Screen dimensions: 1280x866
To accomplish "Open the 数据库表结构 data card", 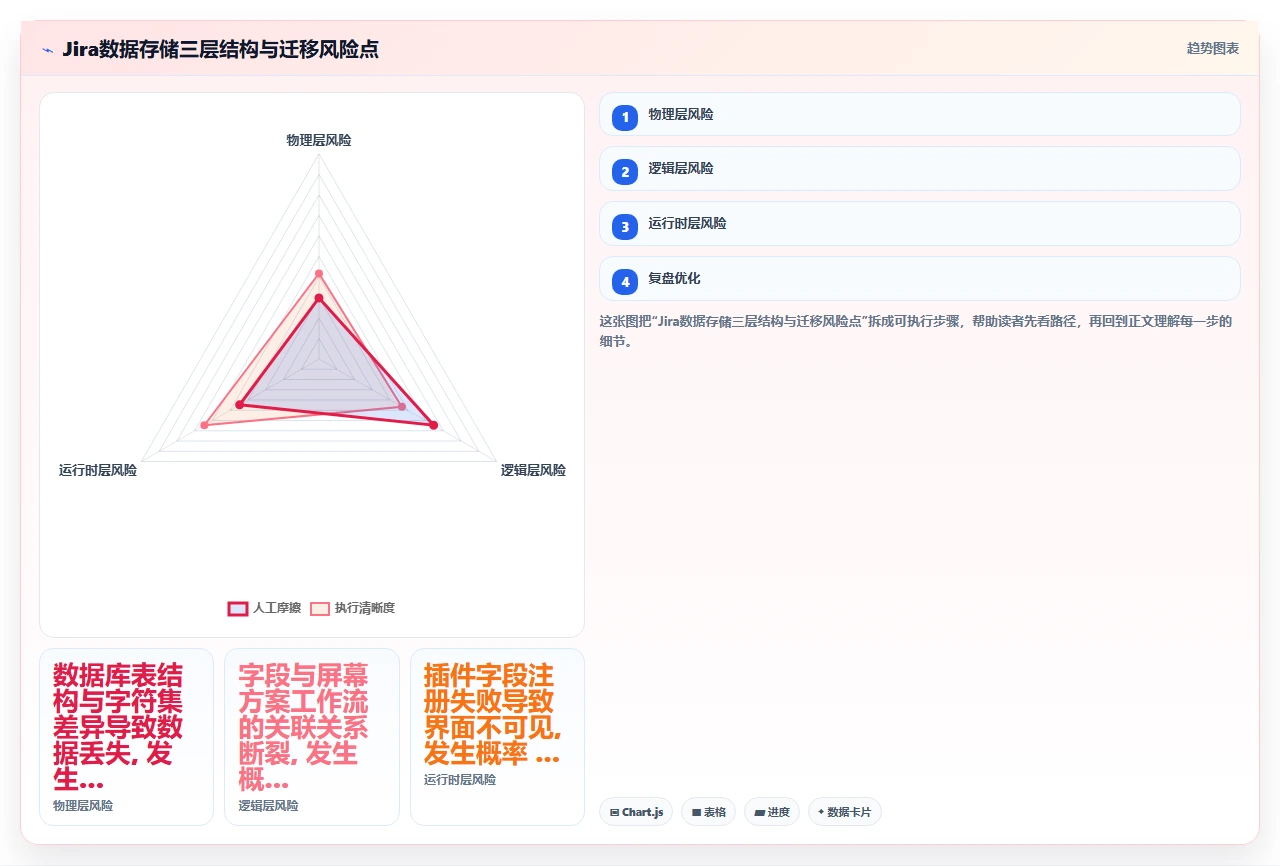I will click(126, 737).
